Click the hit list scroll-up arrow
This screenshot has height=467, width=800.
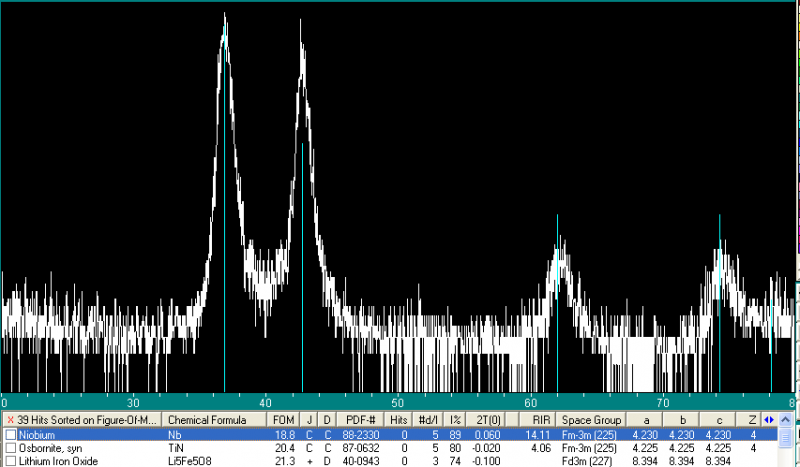785,420
